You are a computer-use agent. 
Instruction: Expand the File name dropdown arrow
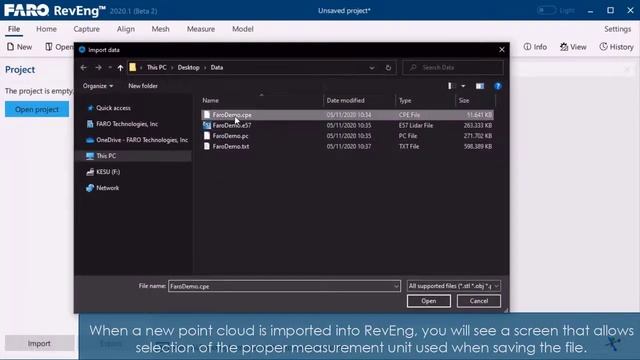[x=396, y=286]
